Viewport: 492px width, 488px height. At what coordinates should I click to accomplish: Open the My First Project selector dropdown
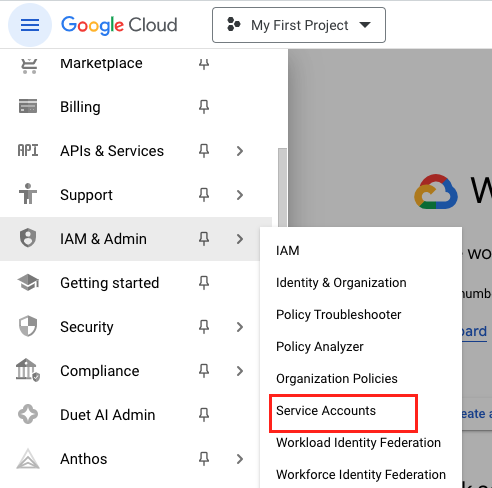click(299, 25)
